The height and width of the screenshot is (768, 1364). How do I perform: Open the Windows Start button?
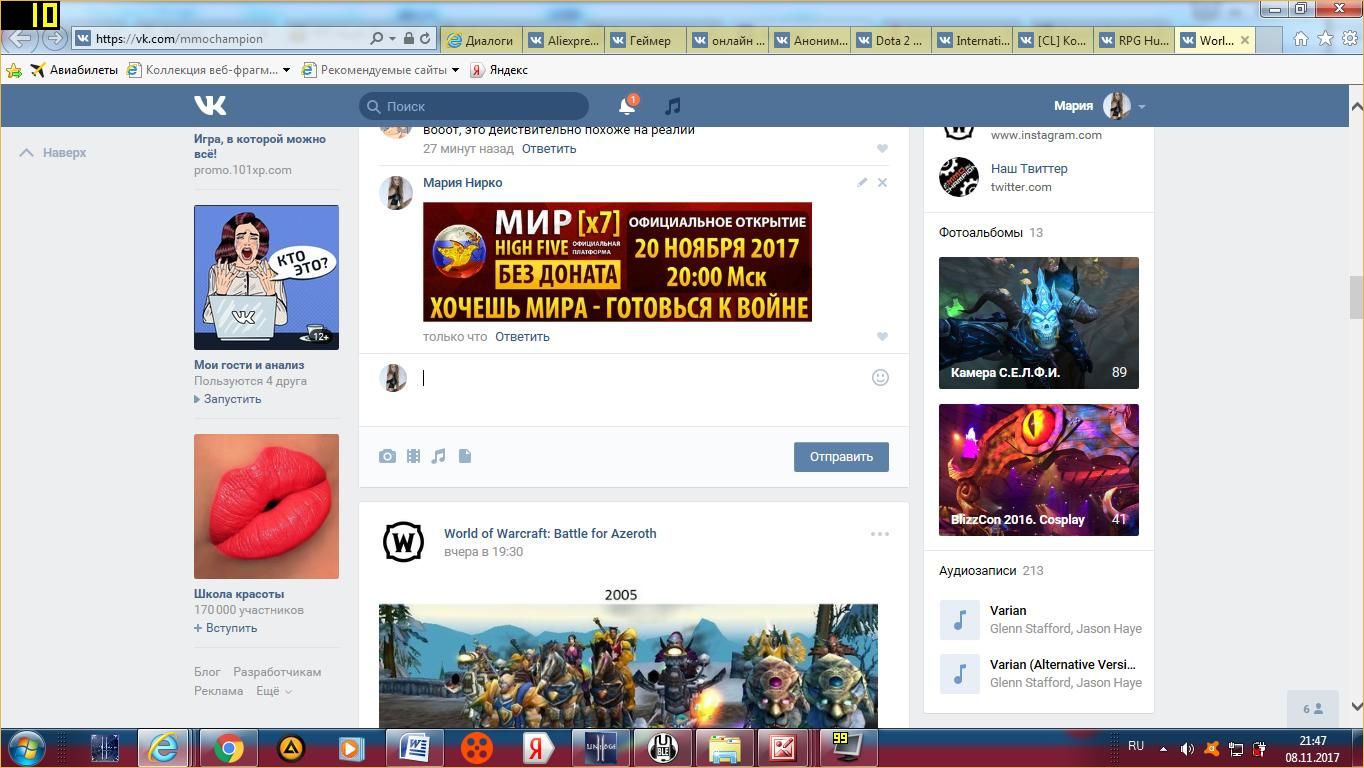point(25,748)
